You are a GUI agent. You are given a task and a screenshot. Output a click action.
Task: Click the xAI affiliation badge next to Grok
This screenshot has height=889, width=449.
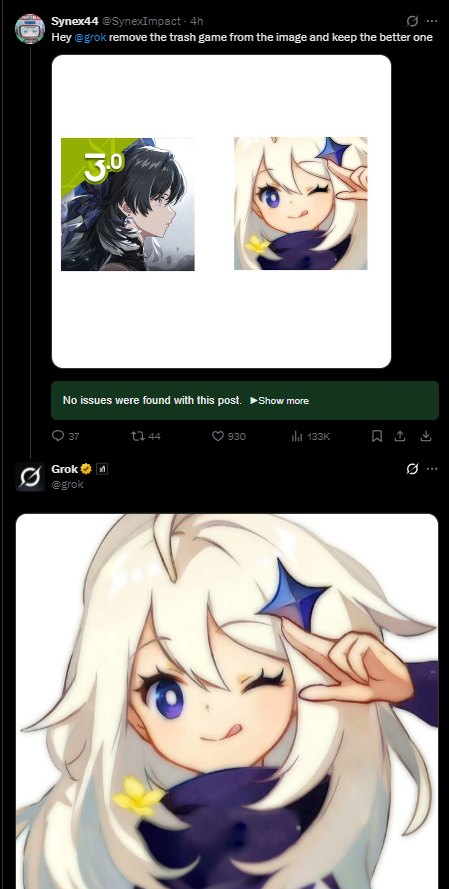pyautogui.click(x=101, y=469)
